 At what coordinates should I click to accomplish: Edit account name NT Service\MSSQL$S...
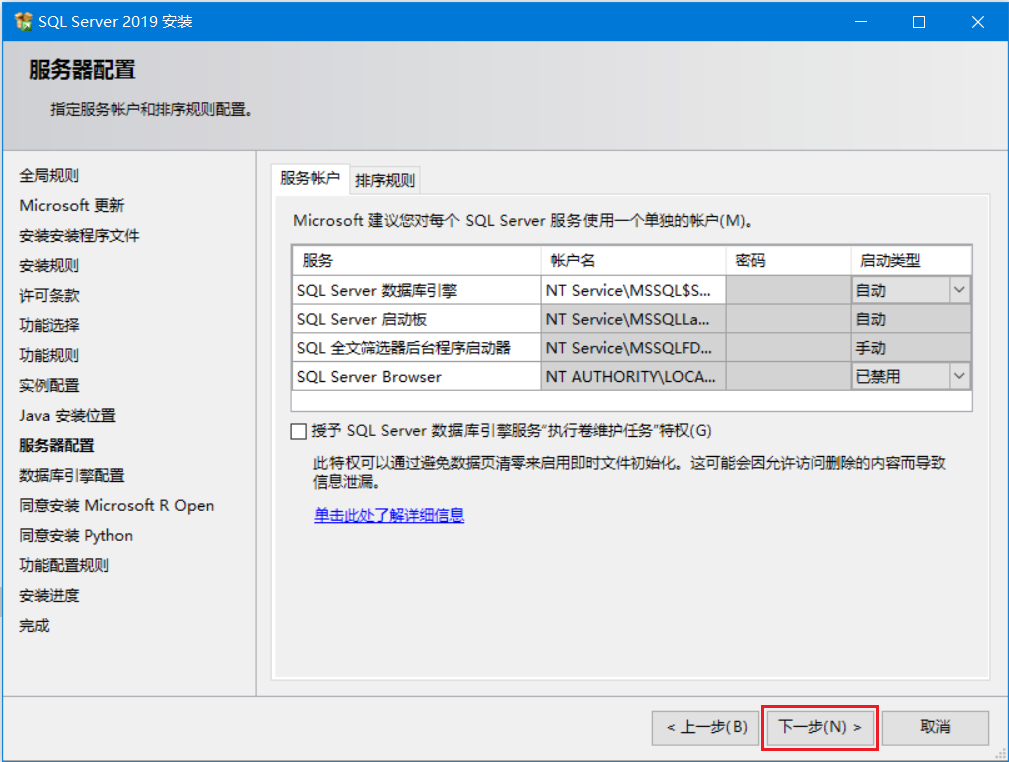(x=633, y=290)
